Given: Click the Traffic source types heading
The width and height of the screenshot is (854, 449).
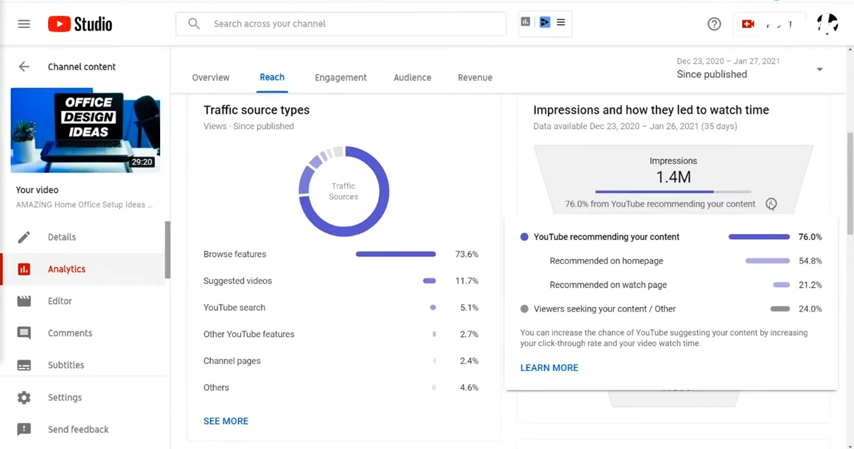Looking at the screenshot, I should click(x=257, y=110).
